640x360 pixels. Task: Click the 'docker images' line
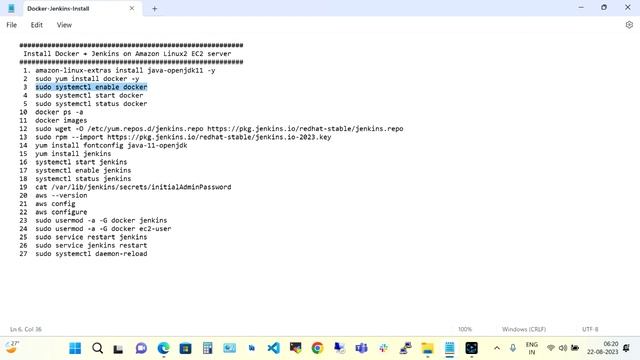pyautogui.click(x=61, y=120)
